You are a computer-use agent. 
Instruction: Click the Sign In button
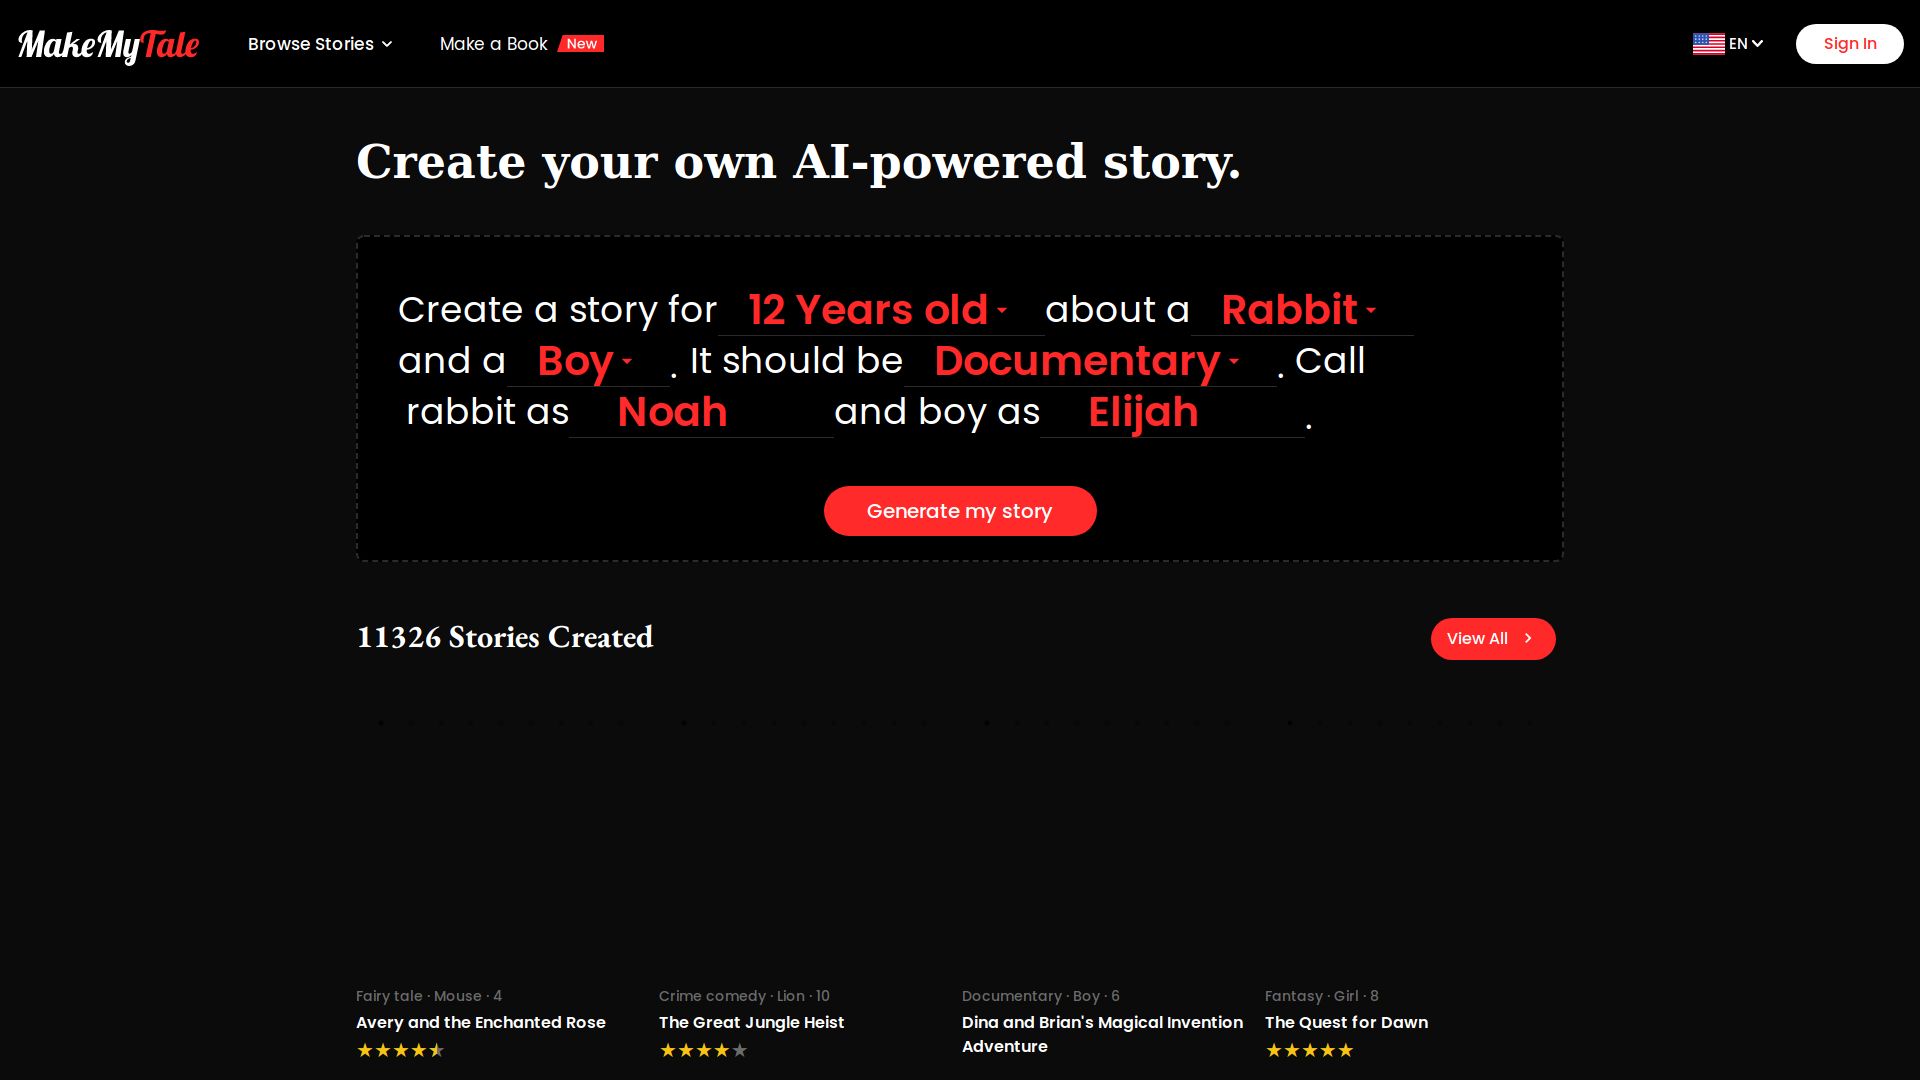tap(1849, 44)
